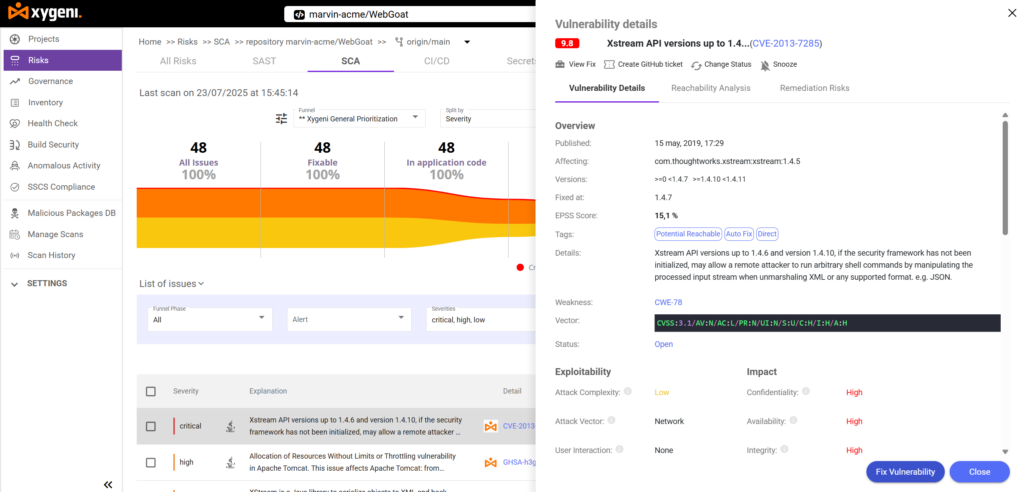This screenshot has height=492, width=1024.
Task: Click the red critical legend dot
Action: (520, 267)
